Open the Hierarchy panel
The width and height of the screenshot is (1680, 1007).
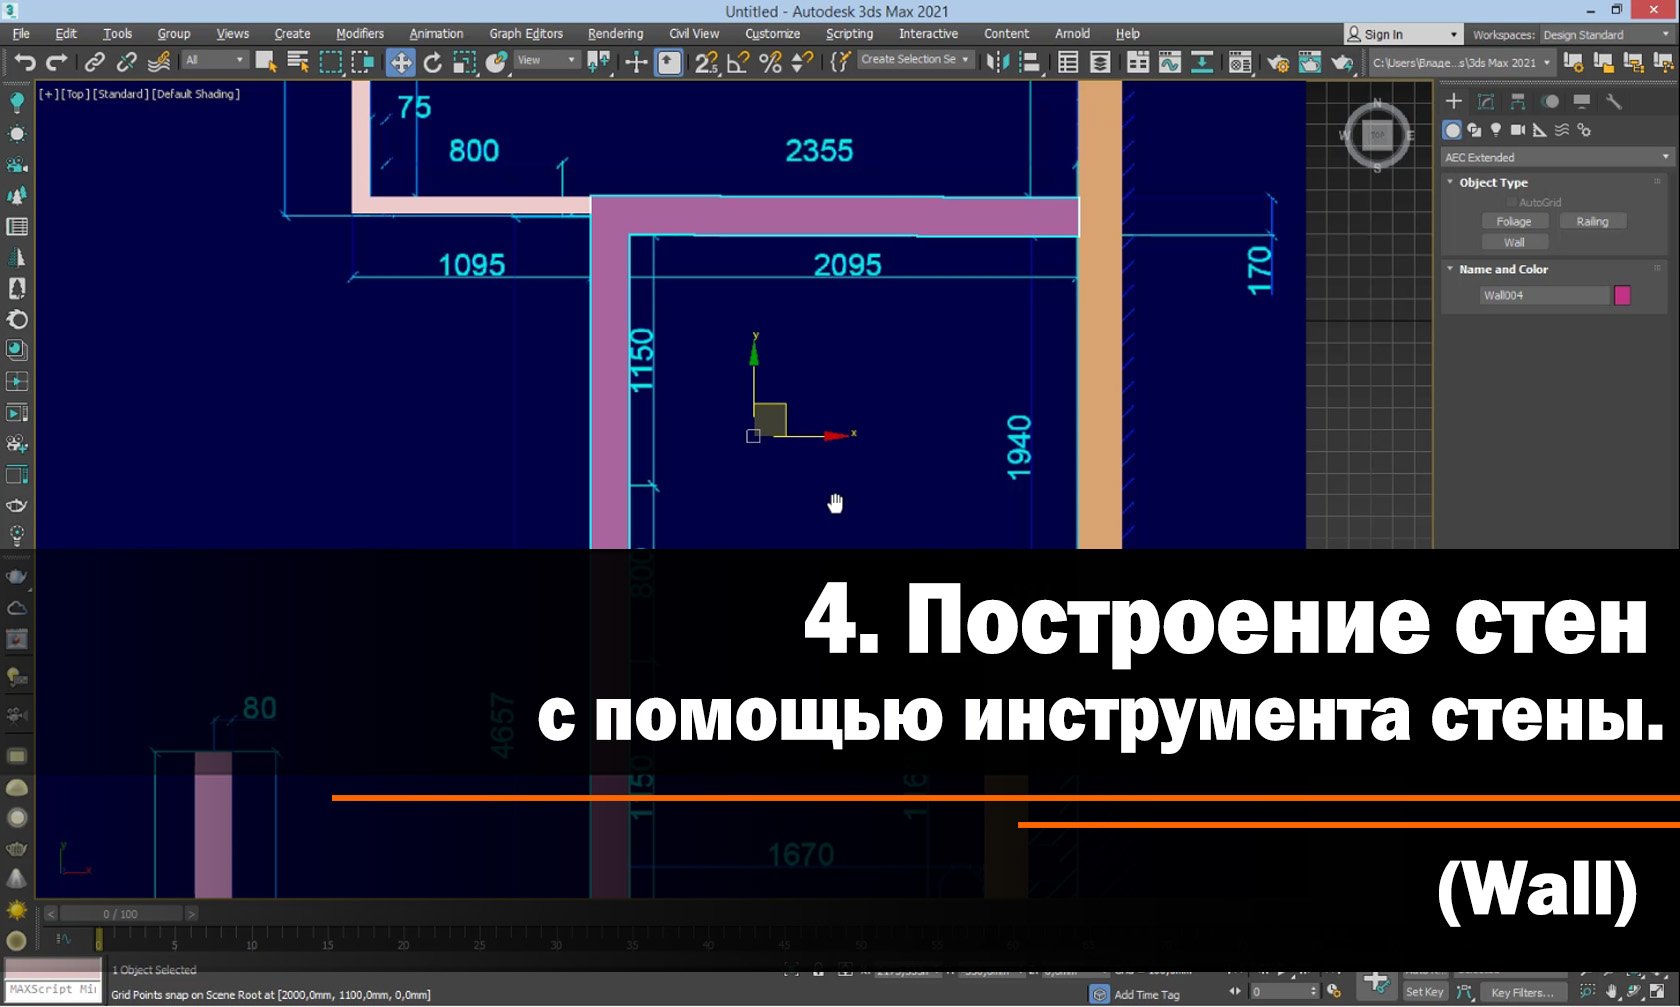click(1516, 100)
